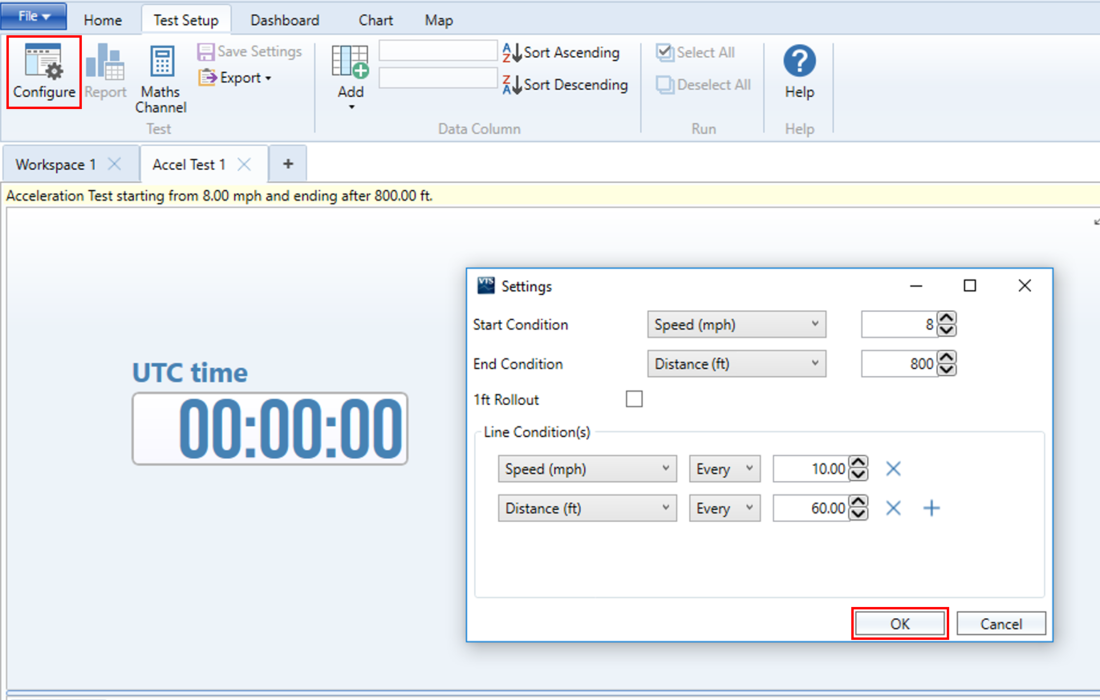The width and height of the screenshot is (1100, 700).
Task: Open the End Condition Distance (ft) dropdown
Action: point(737,364)
